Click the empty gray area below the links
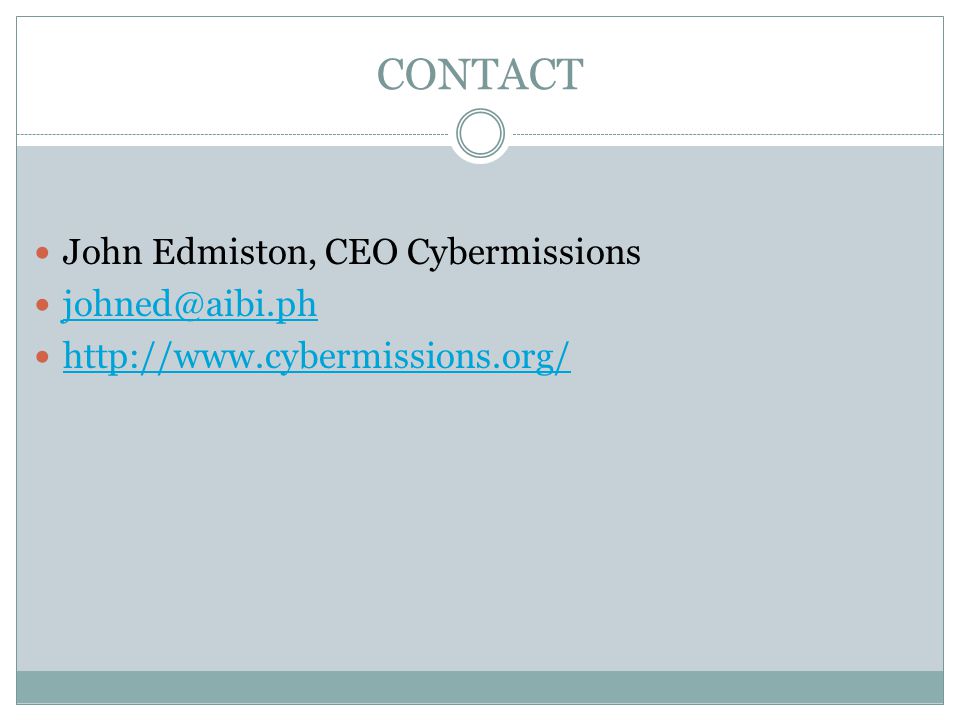The height and width of the screenshot is (720, 960). click(480, 520)
